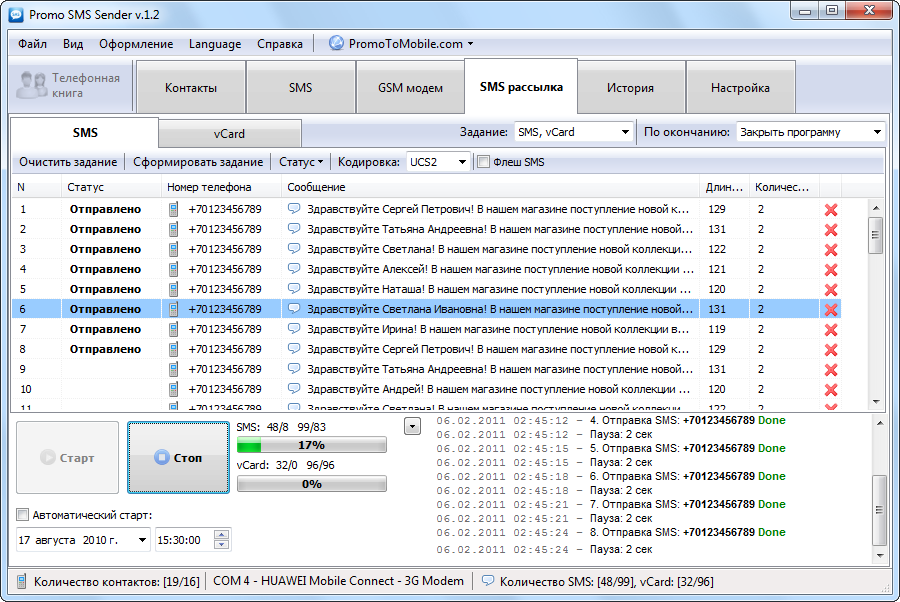Viewport: 900px width, 602px height.
Task: Enable the Флеш SMS checkbox
Action: [483, 162]
